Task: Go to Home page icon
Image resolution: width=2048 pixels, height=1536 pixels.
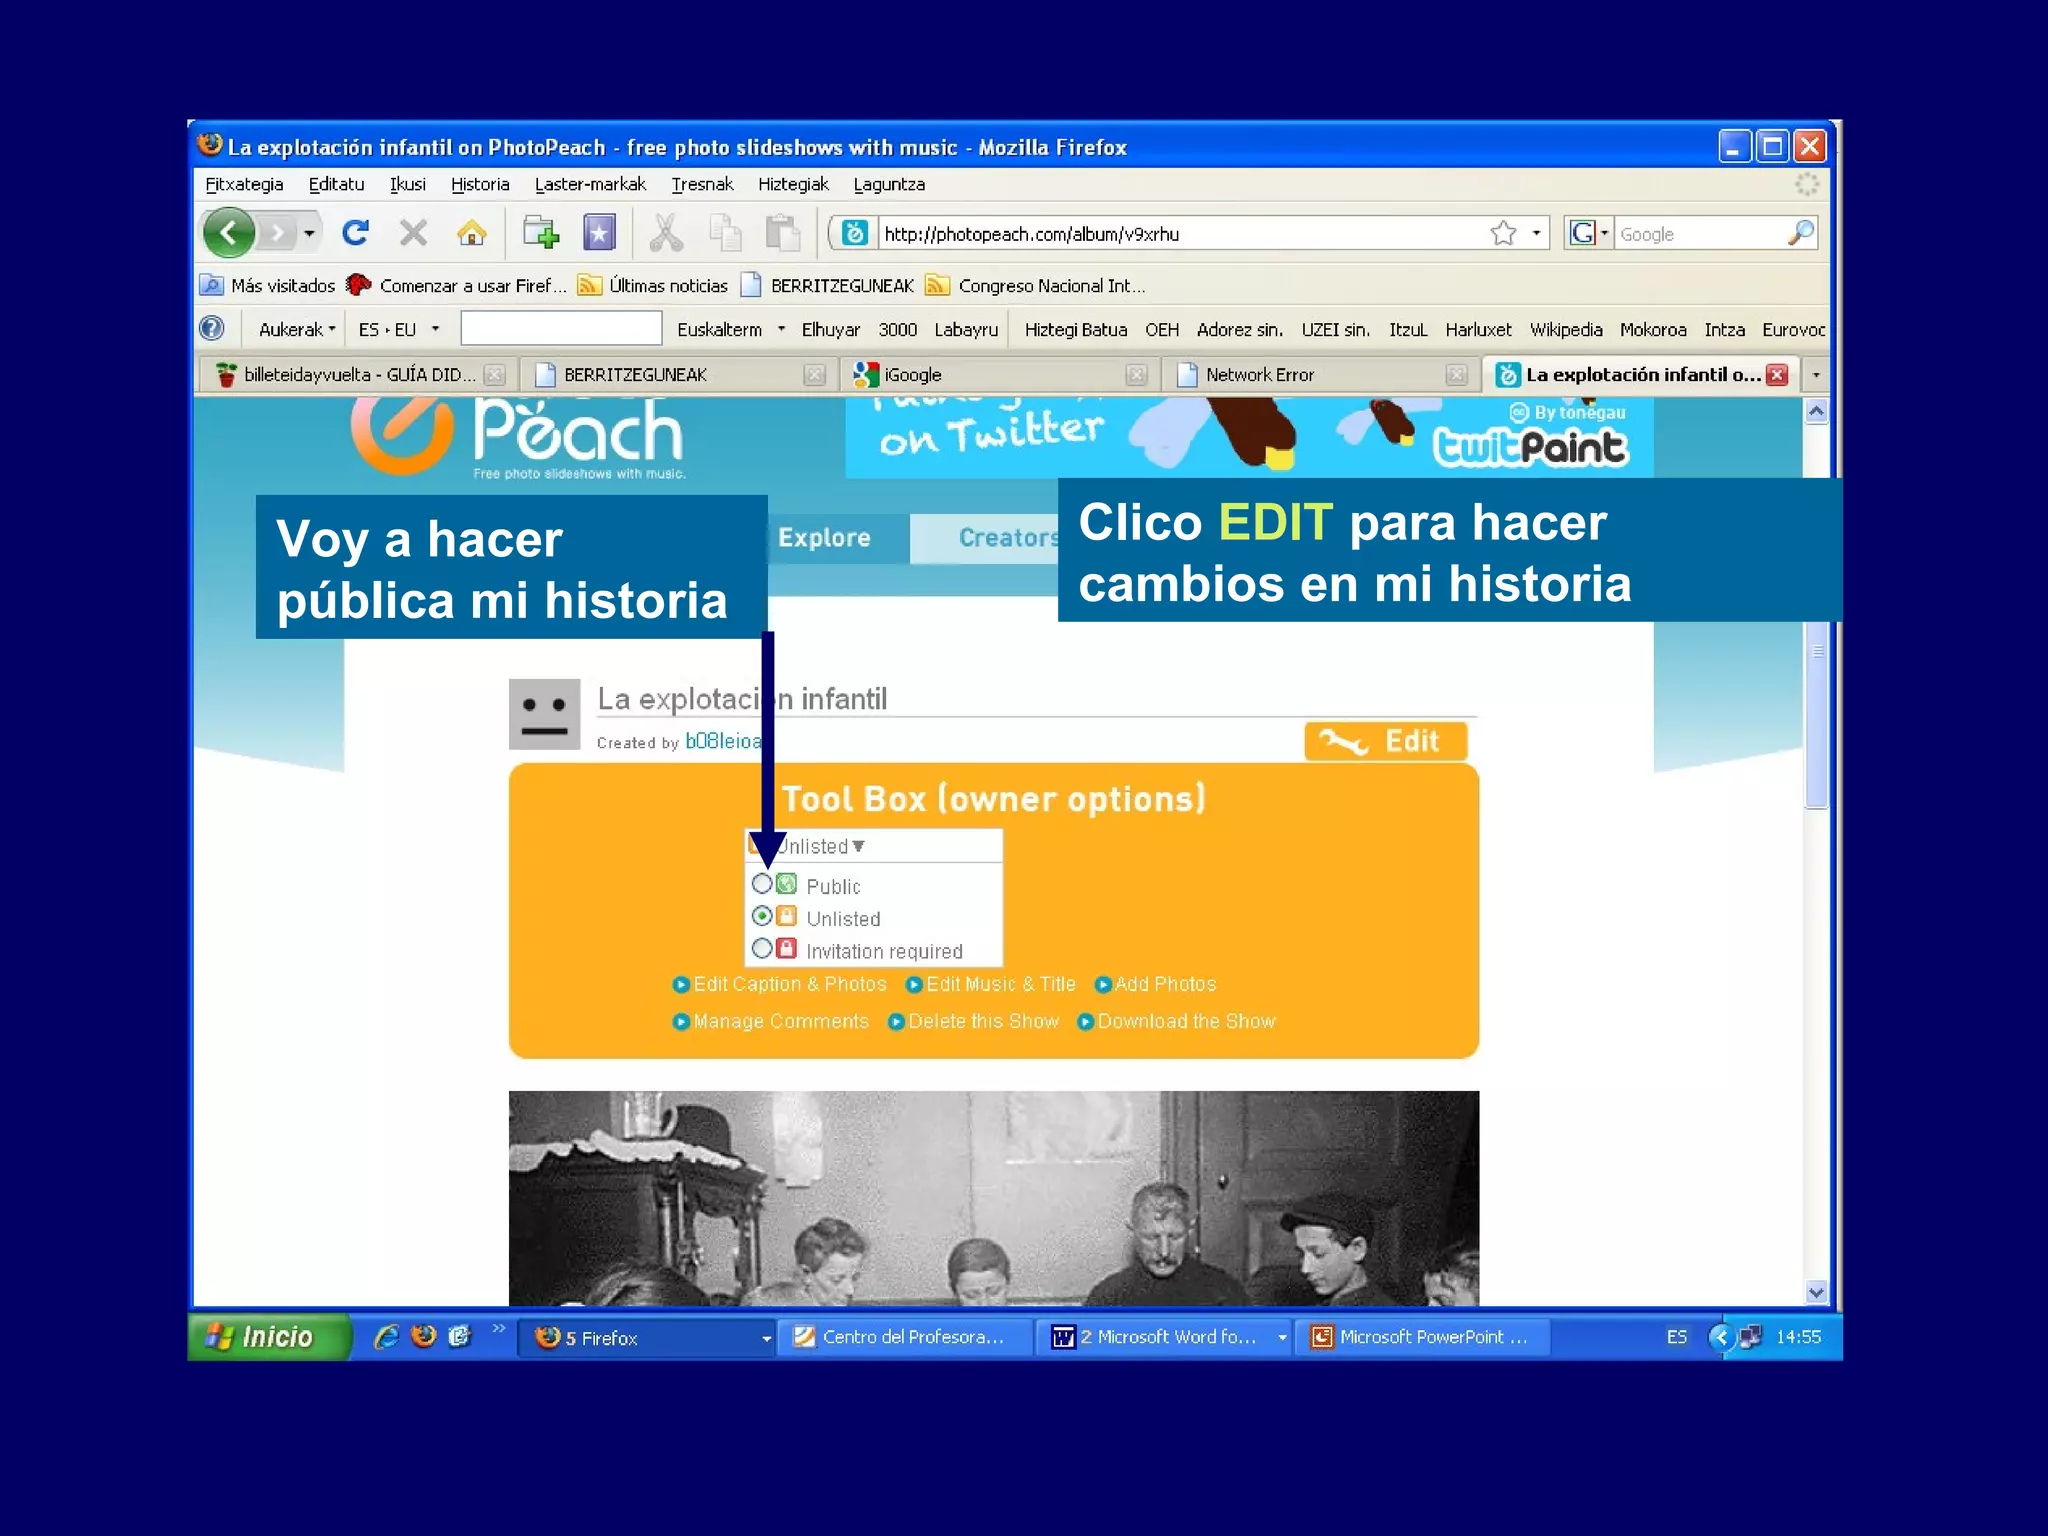Action: [471, 233]
